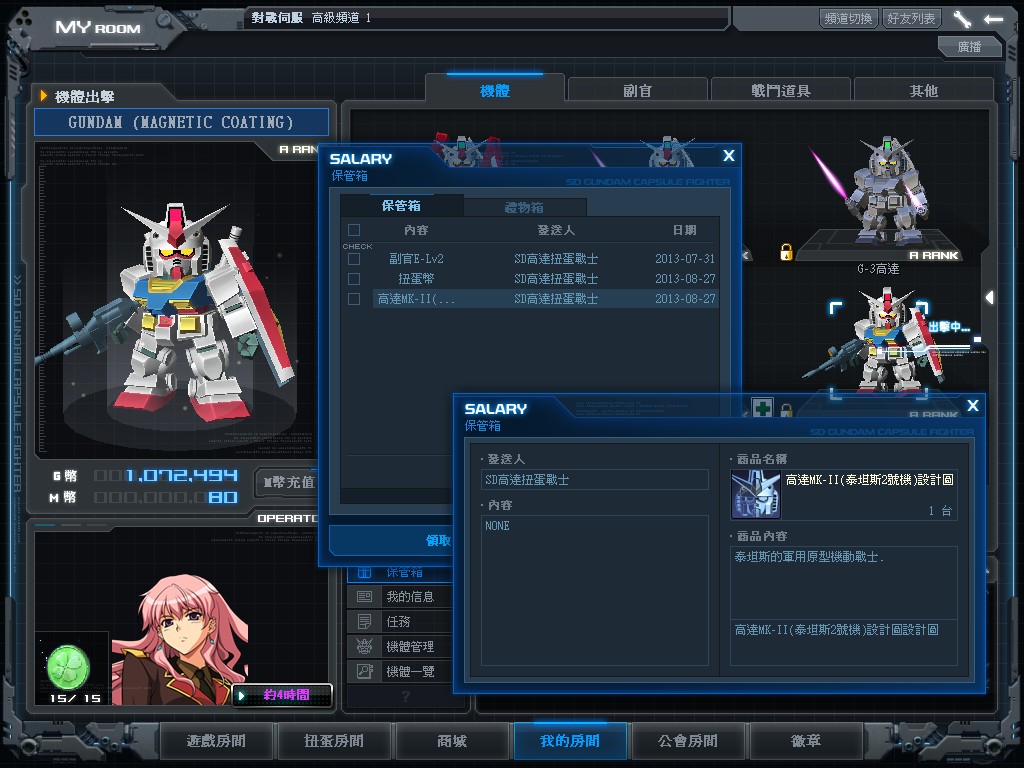Click the 頻道切換 button

(x=849, y=18)
